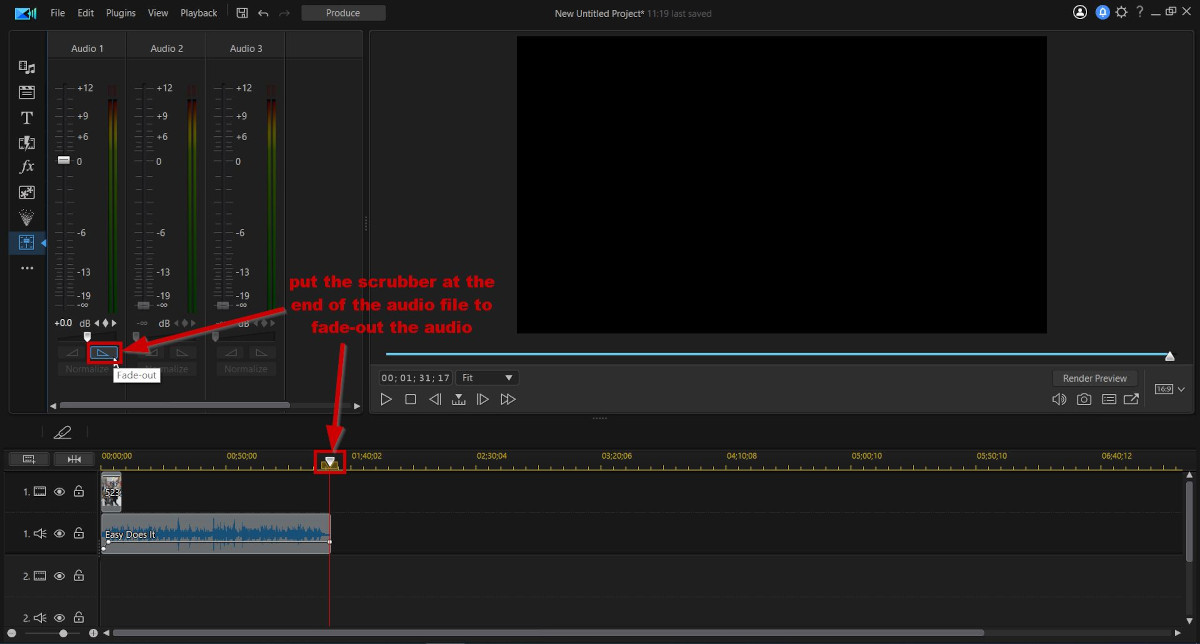Open the Media Room in the sidebar
The height and width of the screenshot is (644, 1200).
point(27,68)
